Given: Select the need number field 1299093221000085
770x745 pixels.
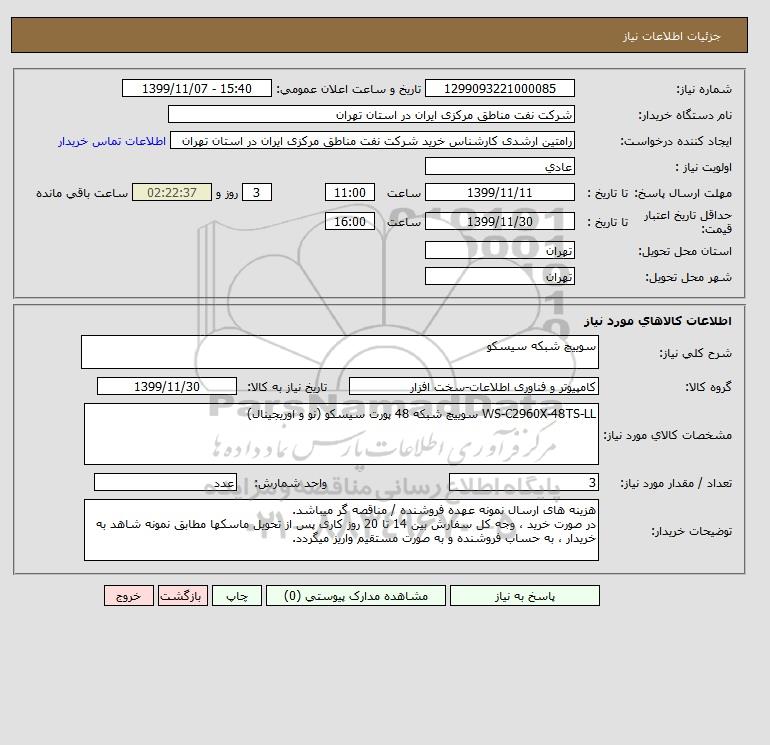Looking at the screenshot, I should pyautogui.click(x=499, y=88).
